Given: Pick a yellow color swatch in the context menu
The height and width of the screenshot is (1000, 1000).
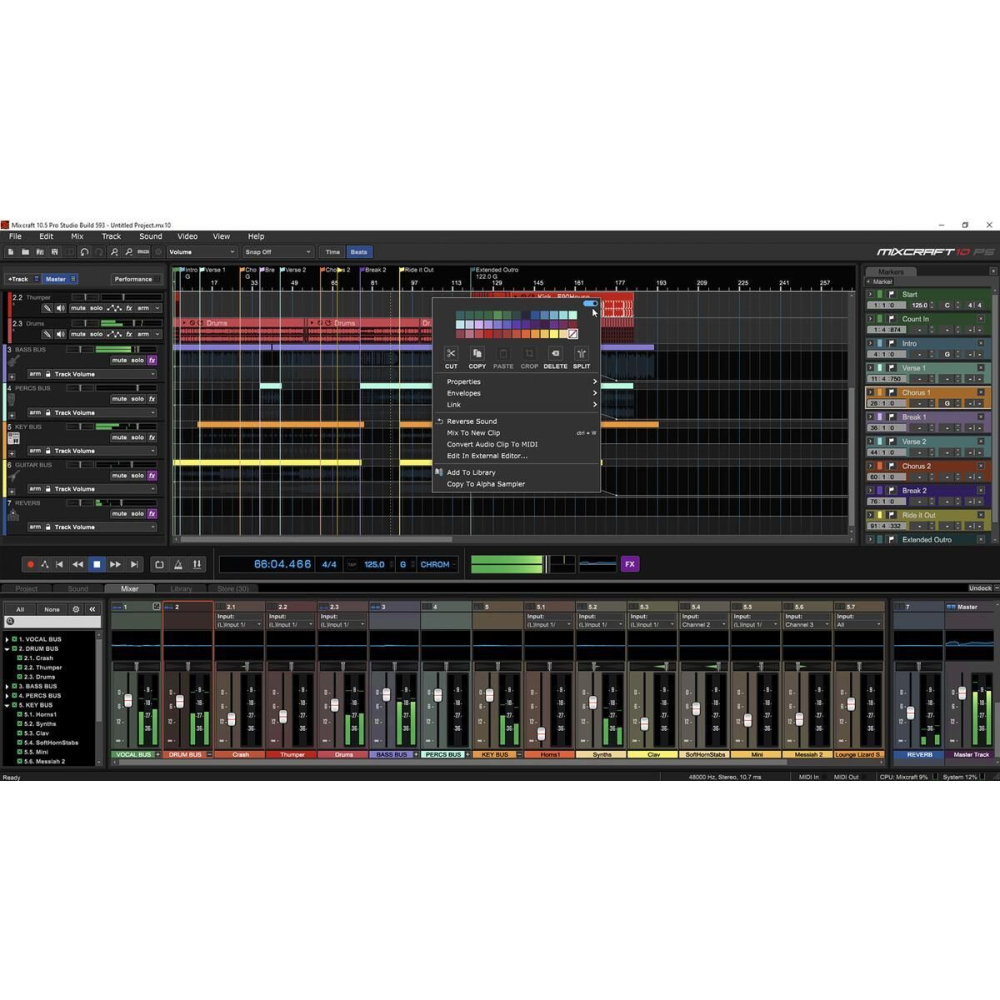Looking at the screenshot, I should [552, 334].
